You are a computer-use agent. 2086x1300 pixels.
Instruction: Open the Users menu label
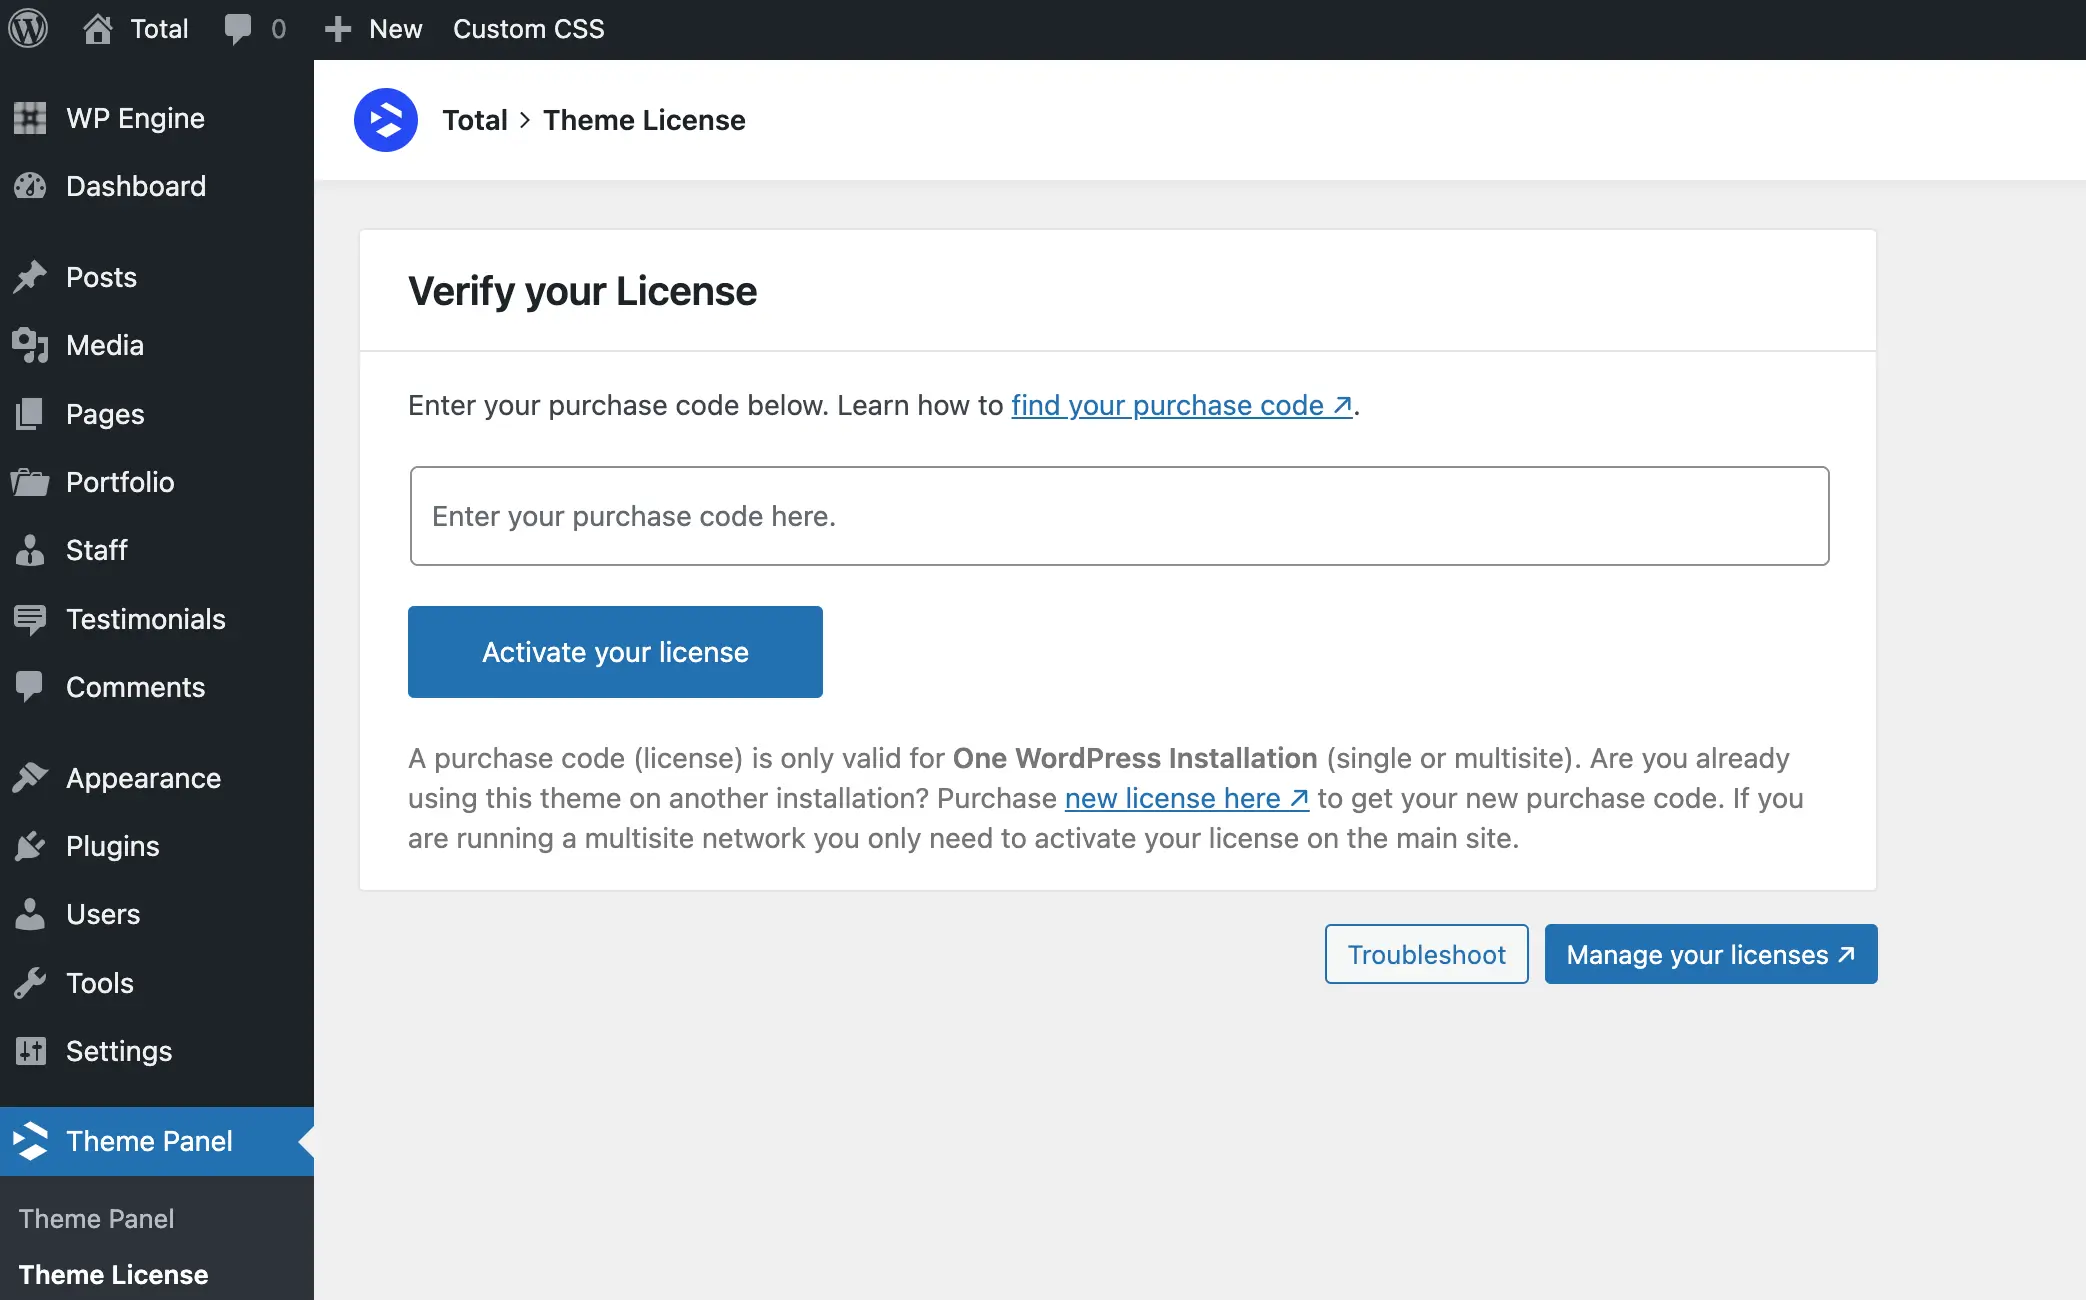pyautogui.click(x=103, y=914)
